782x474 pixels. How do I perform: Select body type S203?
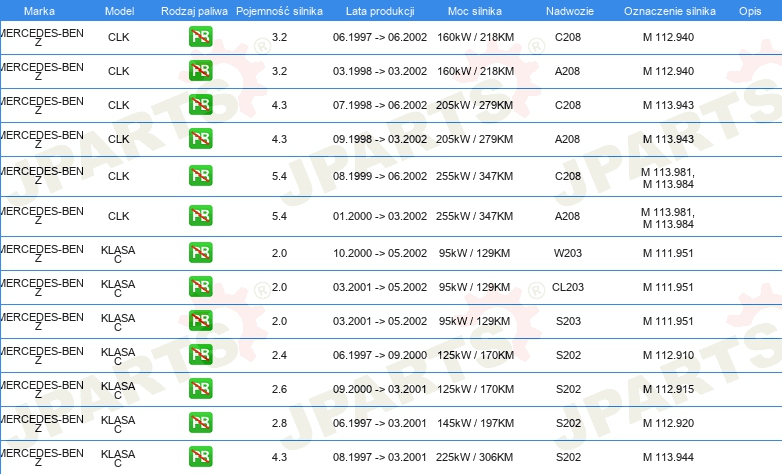tap(568, 321)
